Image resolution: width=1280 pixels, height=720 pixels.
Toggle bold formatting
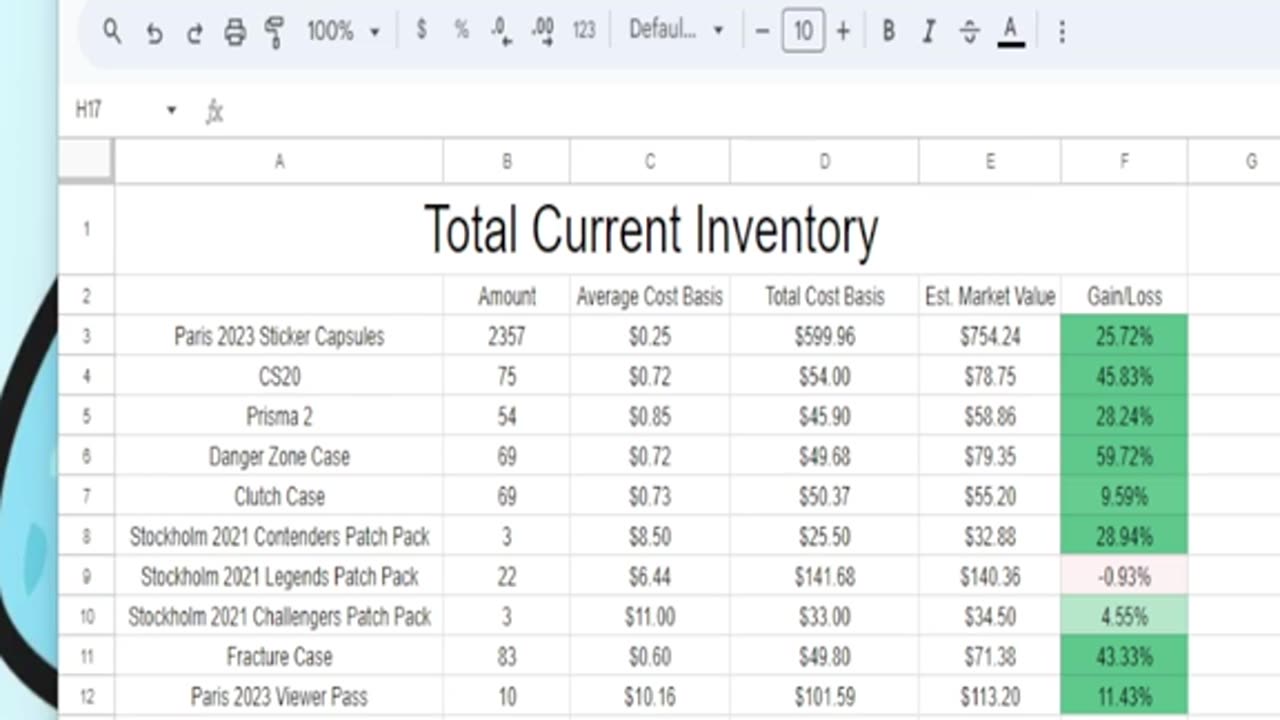pyautogui.click(x=888, y=32)
